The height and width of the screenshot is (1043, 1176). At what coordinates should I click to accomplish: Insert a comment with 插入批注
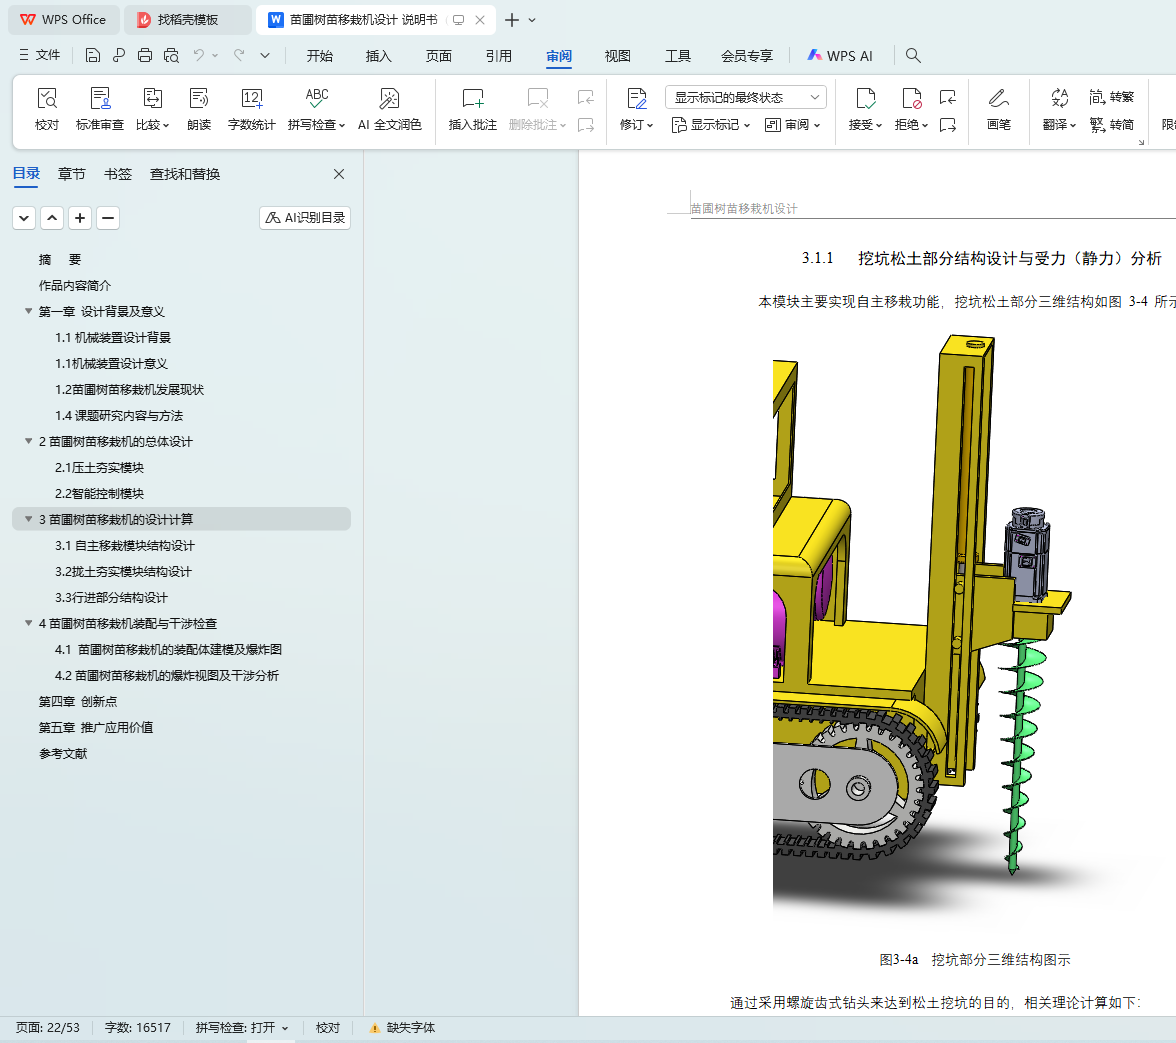(472, 109)
